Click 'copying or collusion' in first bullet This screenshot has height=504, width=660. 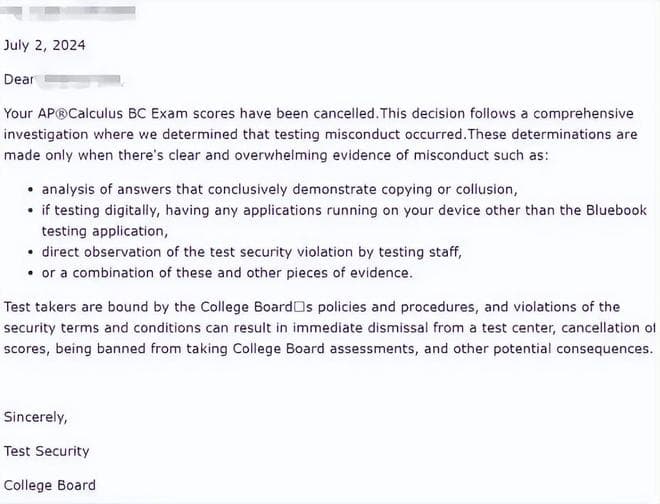click(x=449, y=189)
